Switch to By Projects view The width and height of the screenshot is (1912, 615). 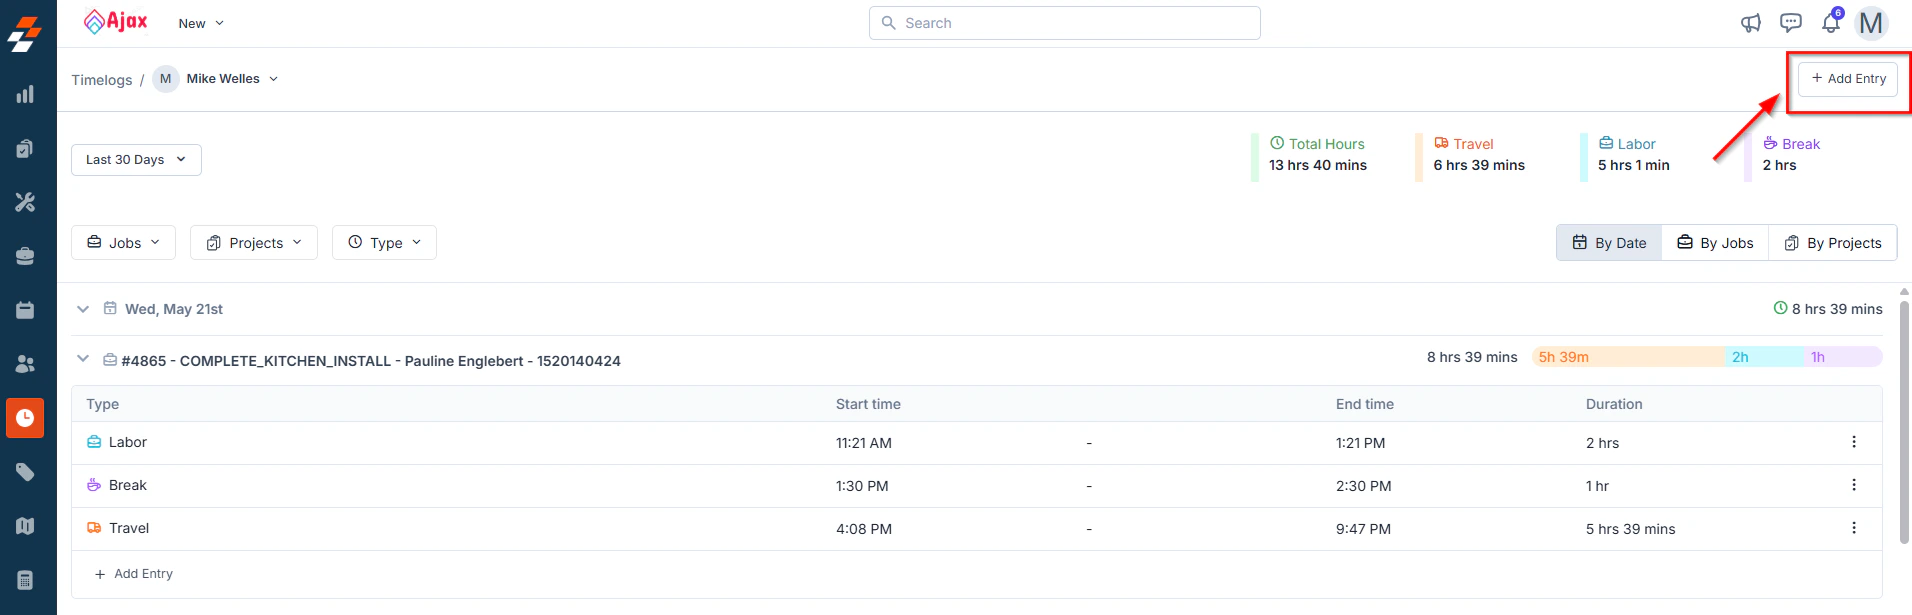(x=1833, y=243)
